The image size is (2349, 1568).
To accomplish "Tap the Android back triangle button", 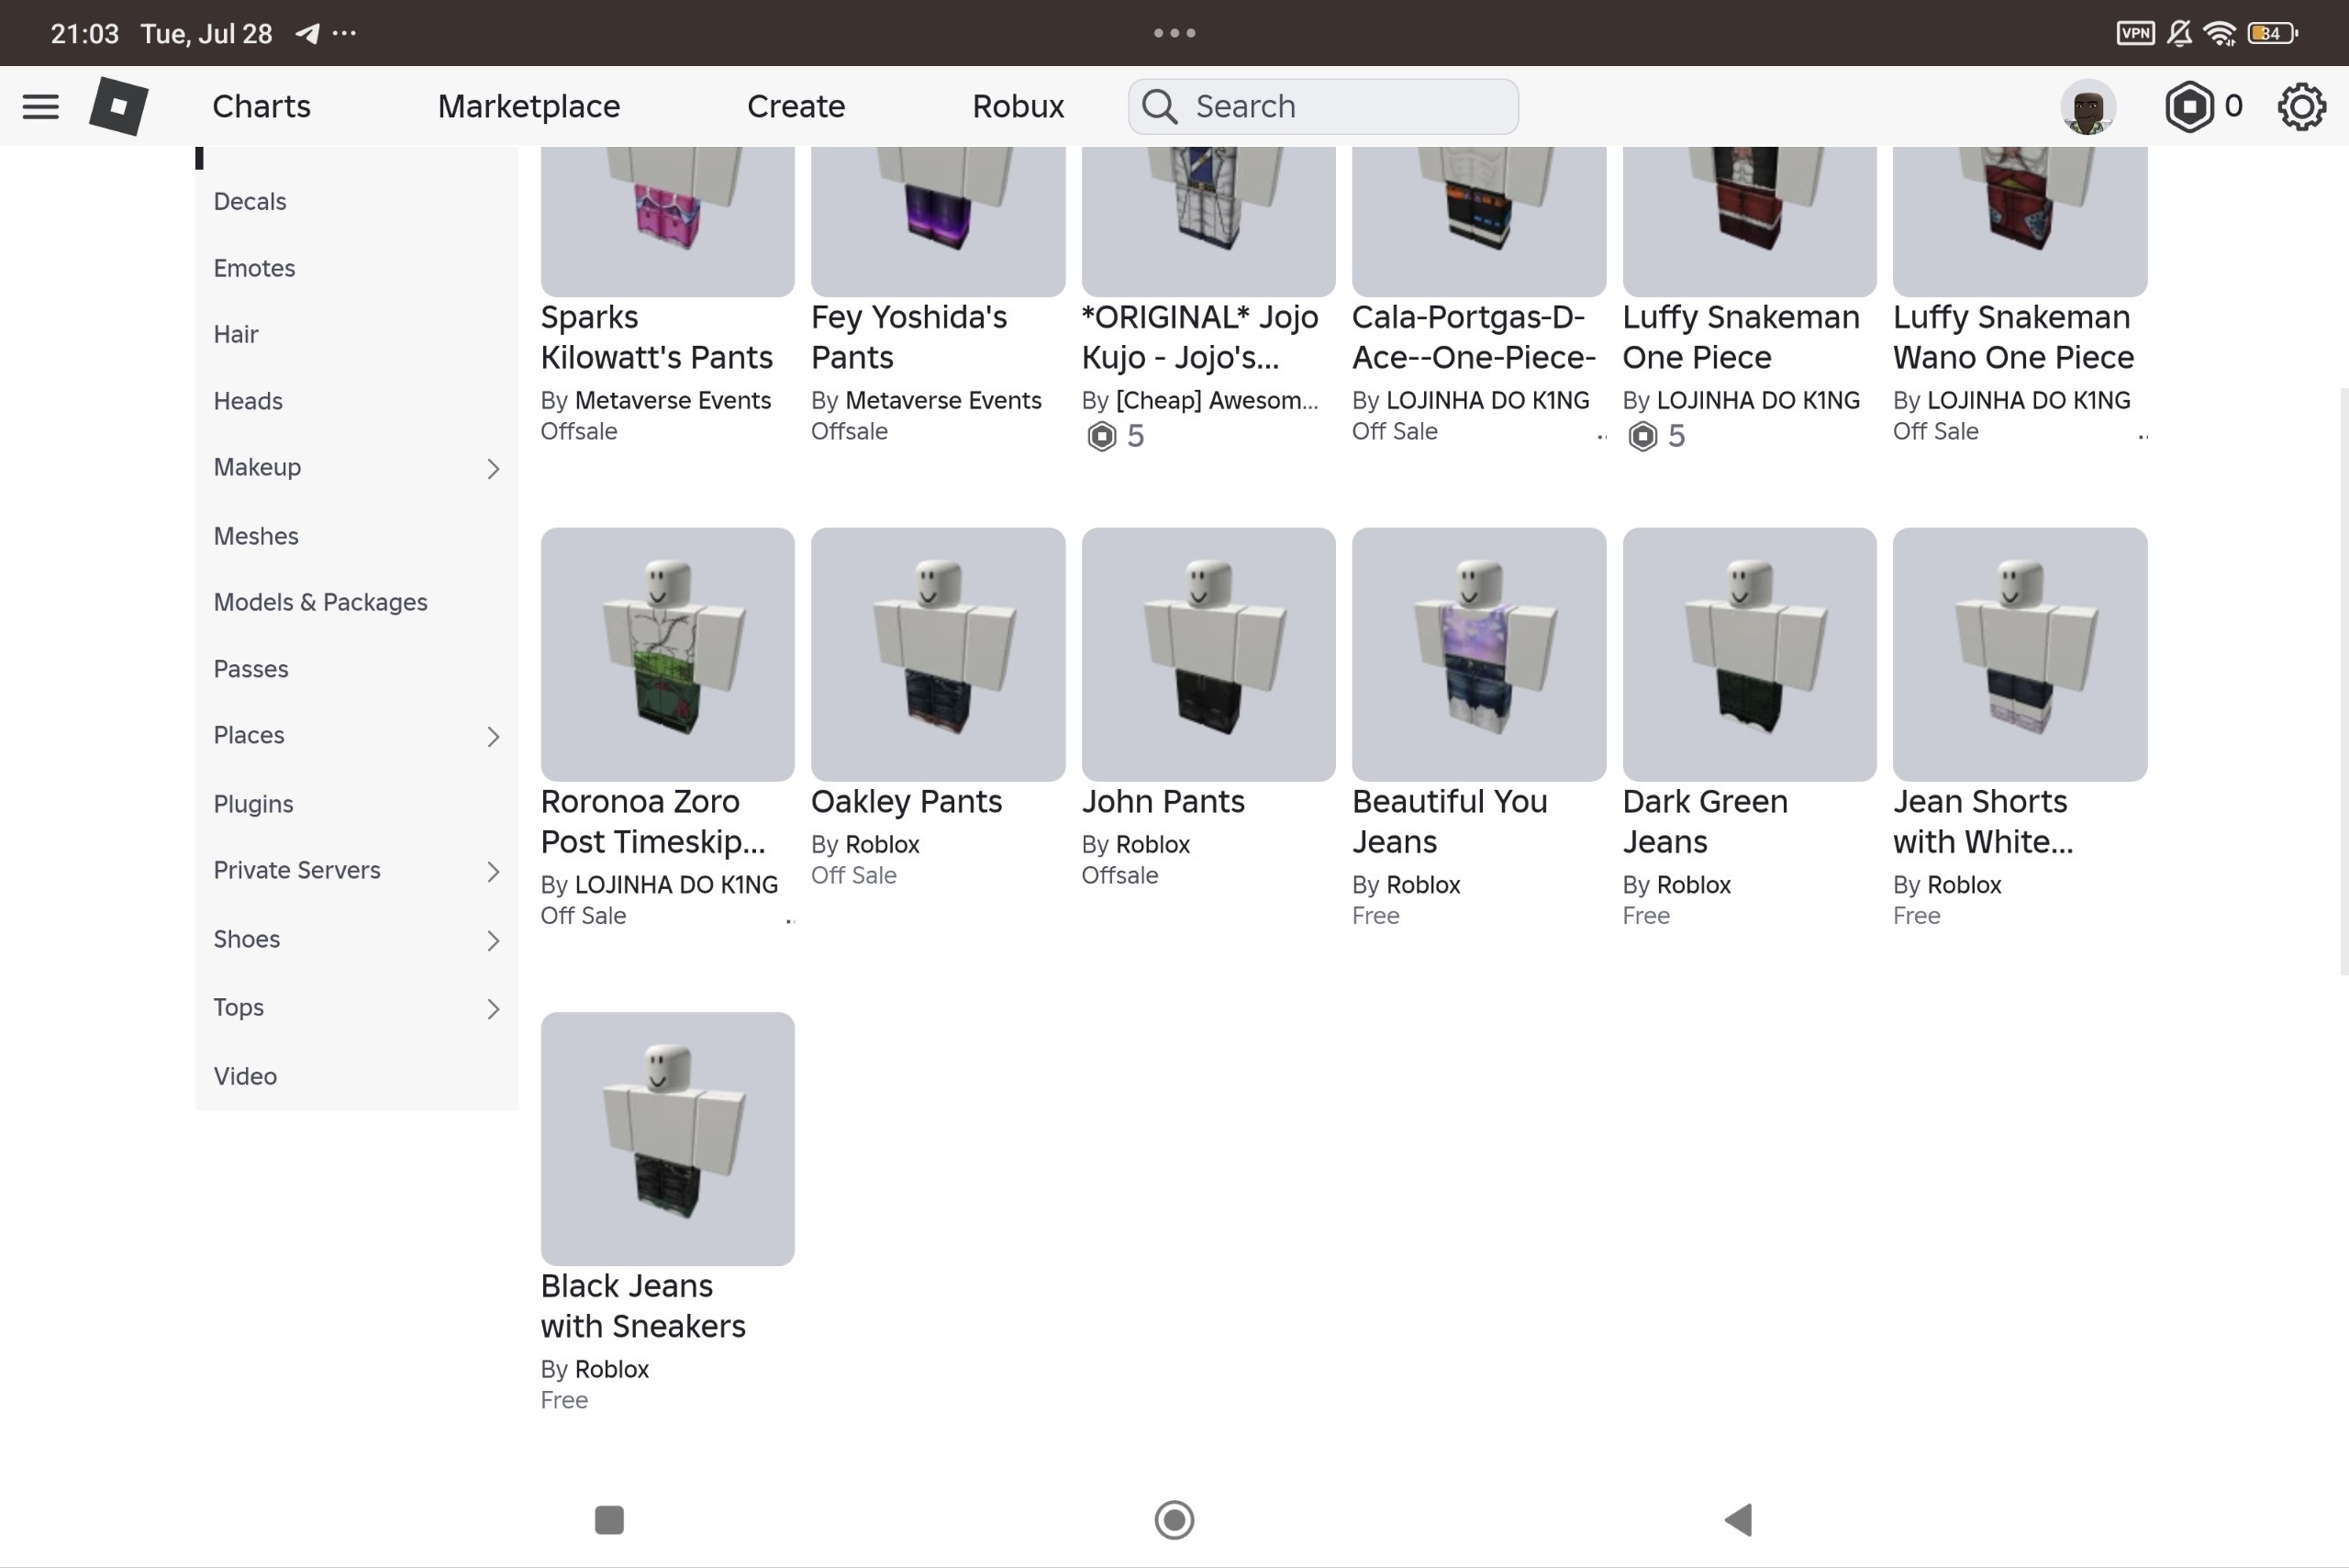I will click(x=1738, y=1519).
